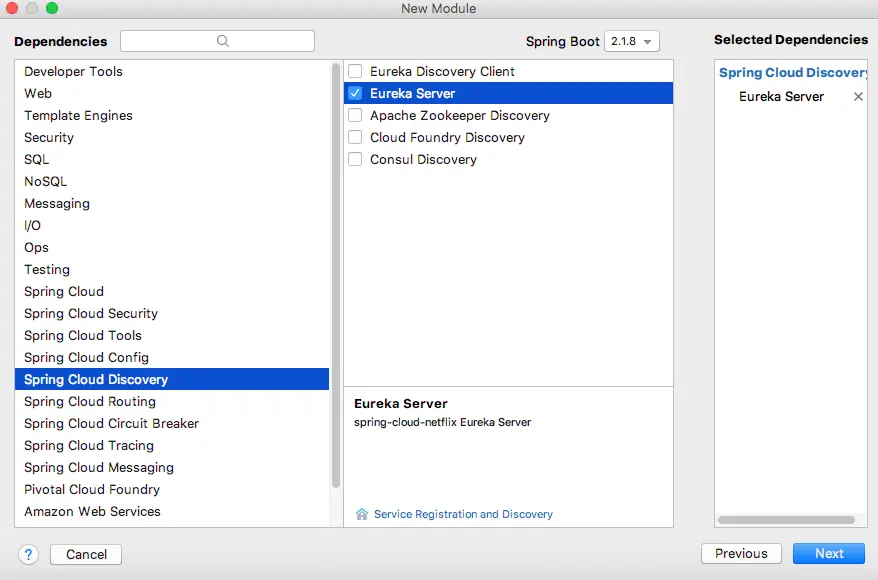
Task: Click the search magnifier icon in Dependencies field
Action: click(x=223, y=41)
